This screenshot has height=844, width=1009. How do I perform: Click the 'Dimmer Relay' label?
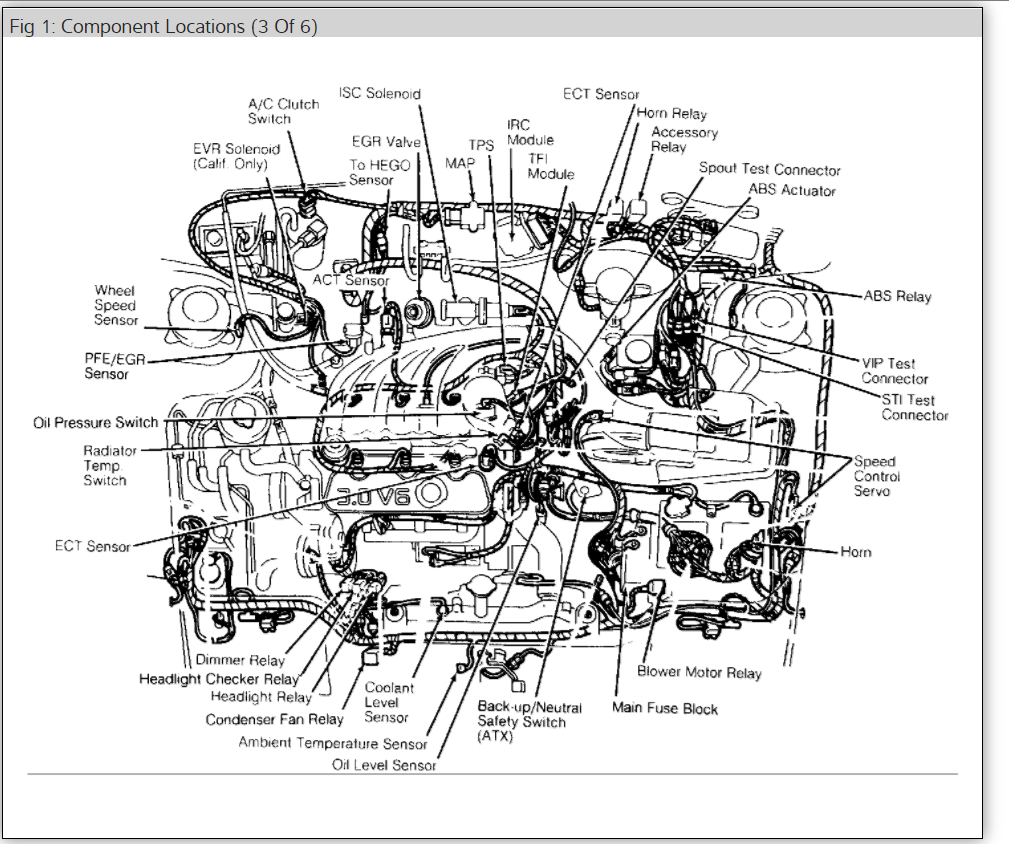pos(240,660)
